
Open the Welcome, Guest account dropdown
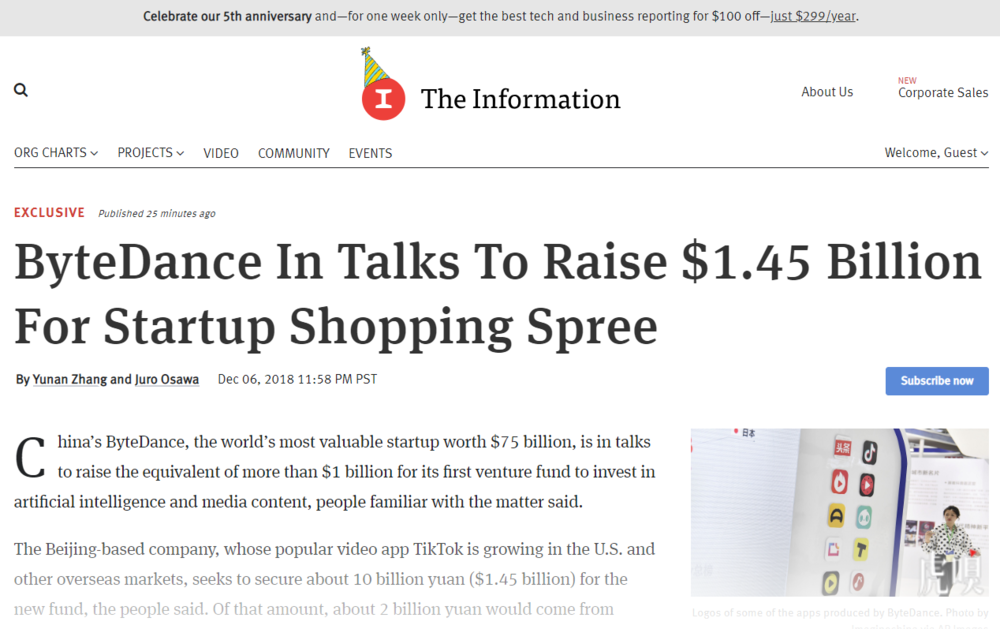pyautogui.click(x=936, y=153)
